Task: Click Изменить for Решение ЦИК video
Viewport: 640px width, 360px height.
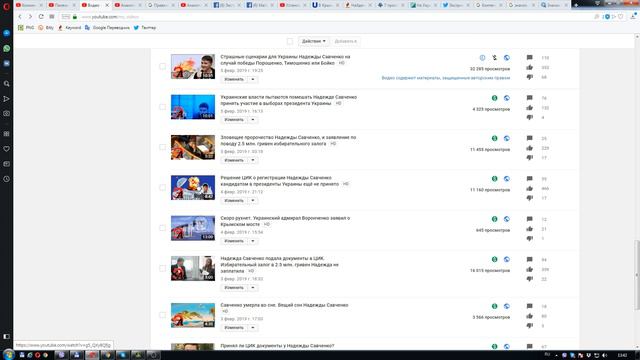Action: pyautogui.click(x=234, y=200)
